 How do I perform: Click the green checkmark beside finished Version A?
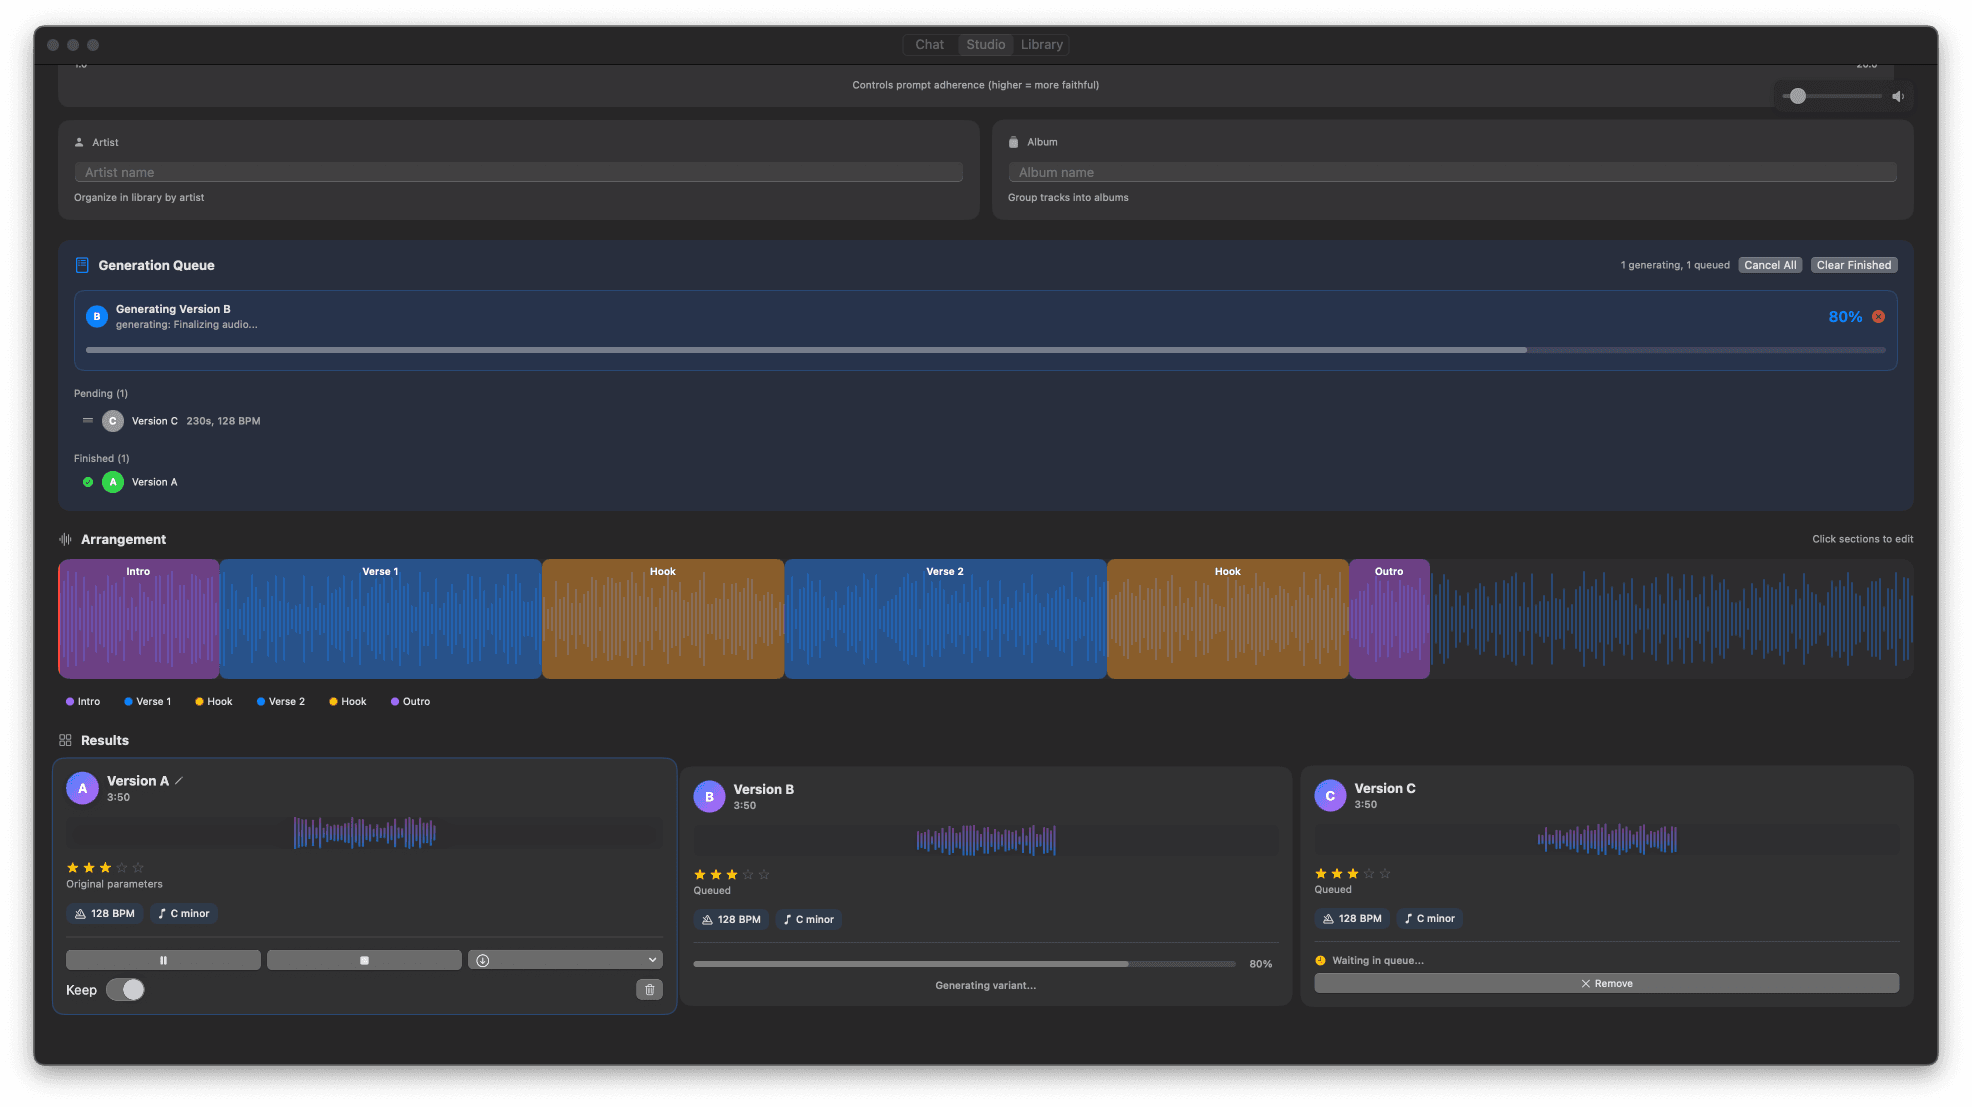[88, 482]
